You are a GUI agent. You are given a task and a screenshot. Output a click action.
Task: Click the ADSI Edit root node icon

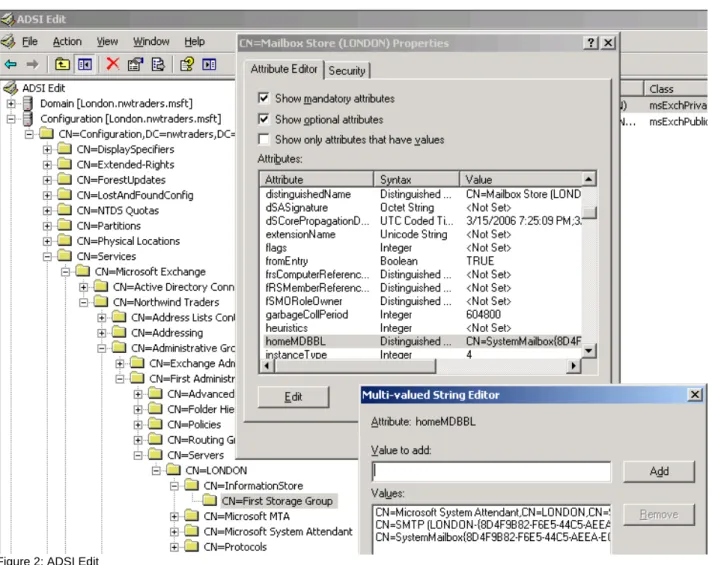pos(10,88)
